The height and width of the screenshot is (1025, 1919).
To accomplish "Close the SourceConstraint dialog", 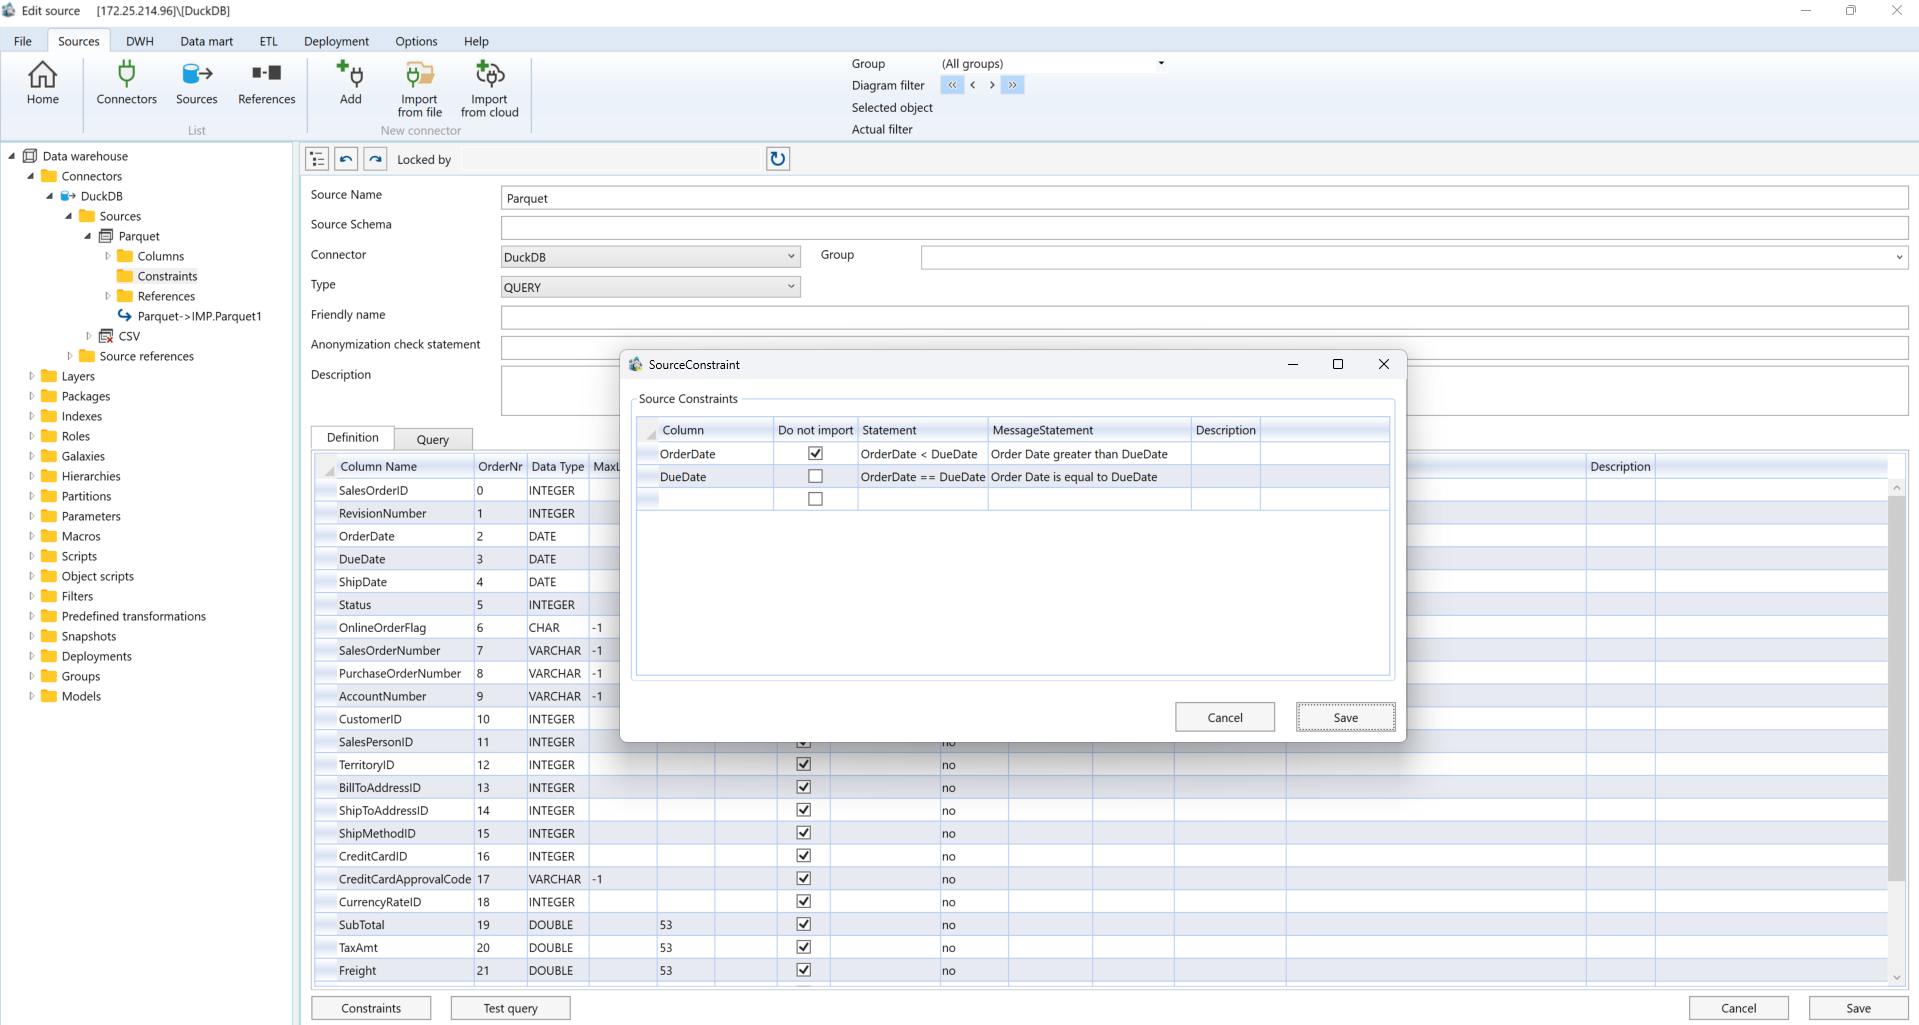I will click(1384, 364).
